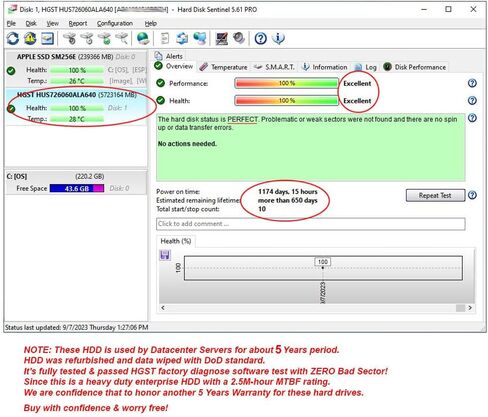Viewport: 488px width, 417px height.
Task: Click the help icon beside Repeat Test
Action: 472,195
